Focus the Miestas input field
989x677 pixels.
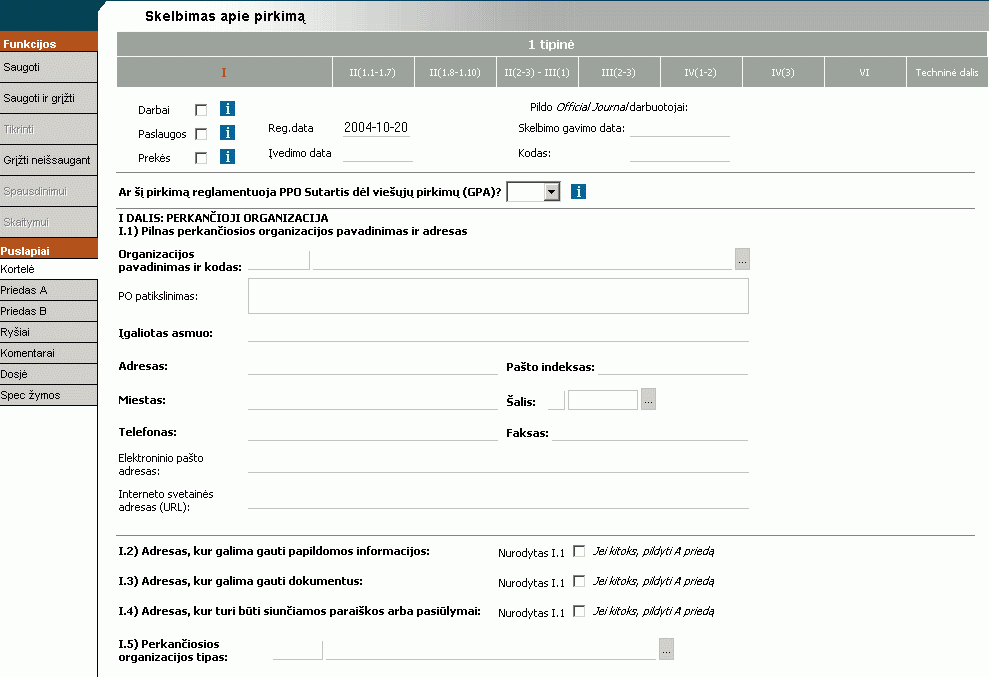click(x=373, y=400)
